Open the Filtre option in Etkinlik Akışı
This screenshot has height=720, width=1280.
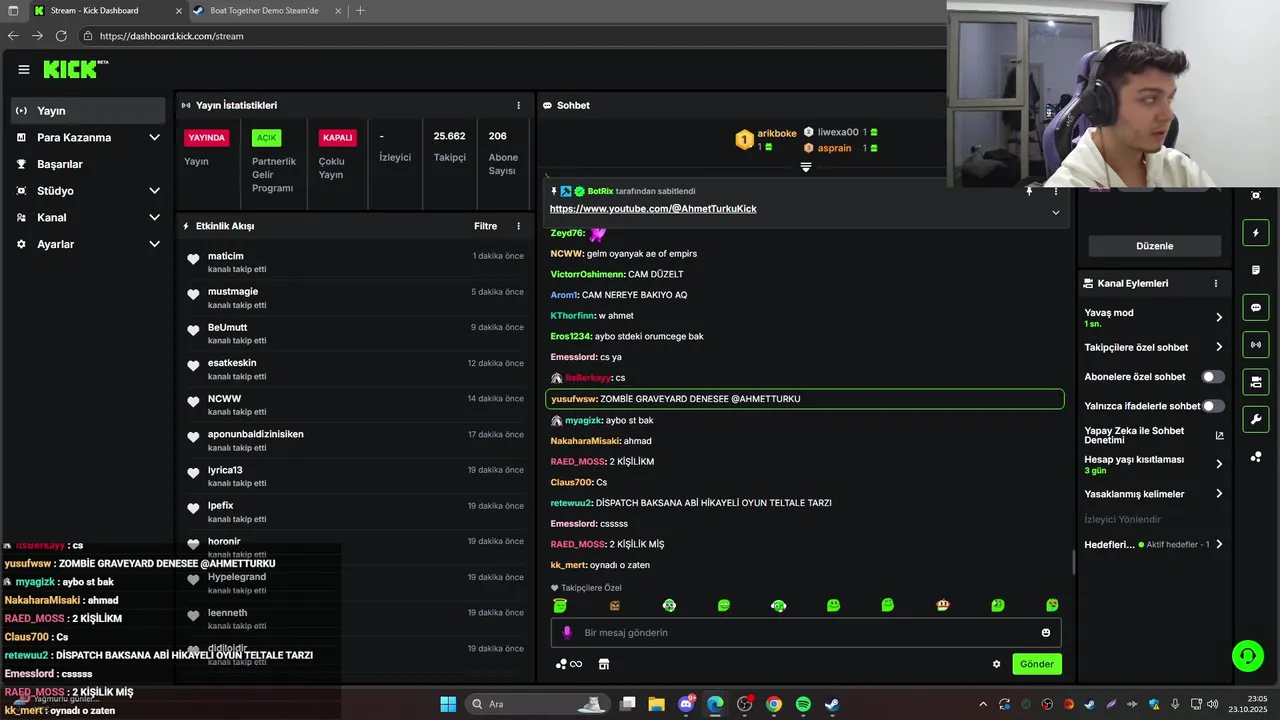[485, 226]
